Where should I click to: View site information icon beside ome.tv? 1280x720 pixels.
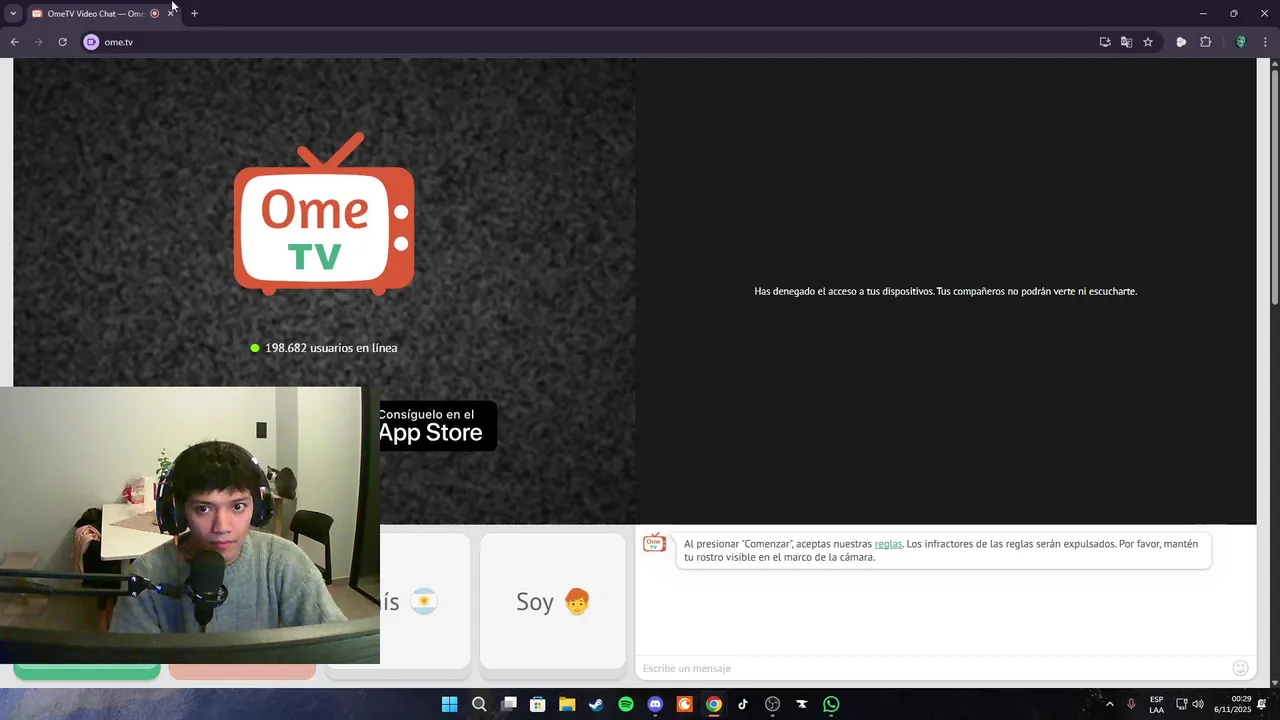point(91,42)
